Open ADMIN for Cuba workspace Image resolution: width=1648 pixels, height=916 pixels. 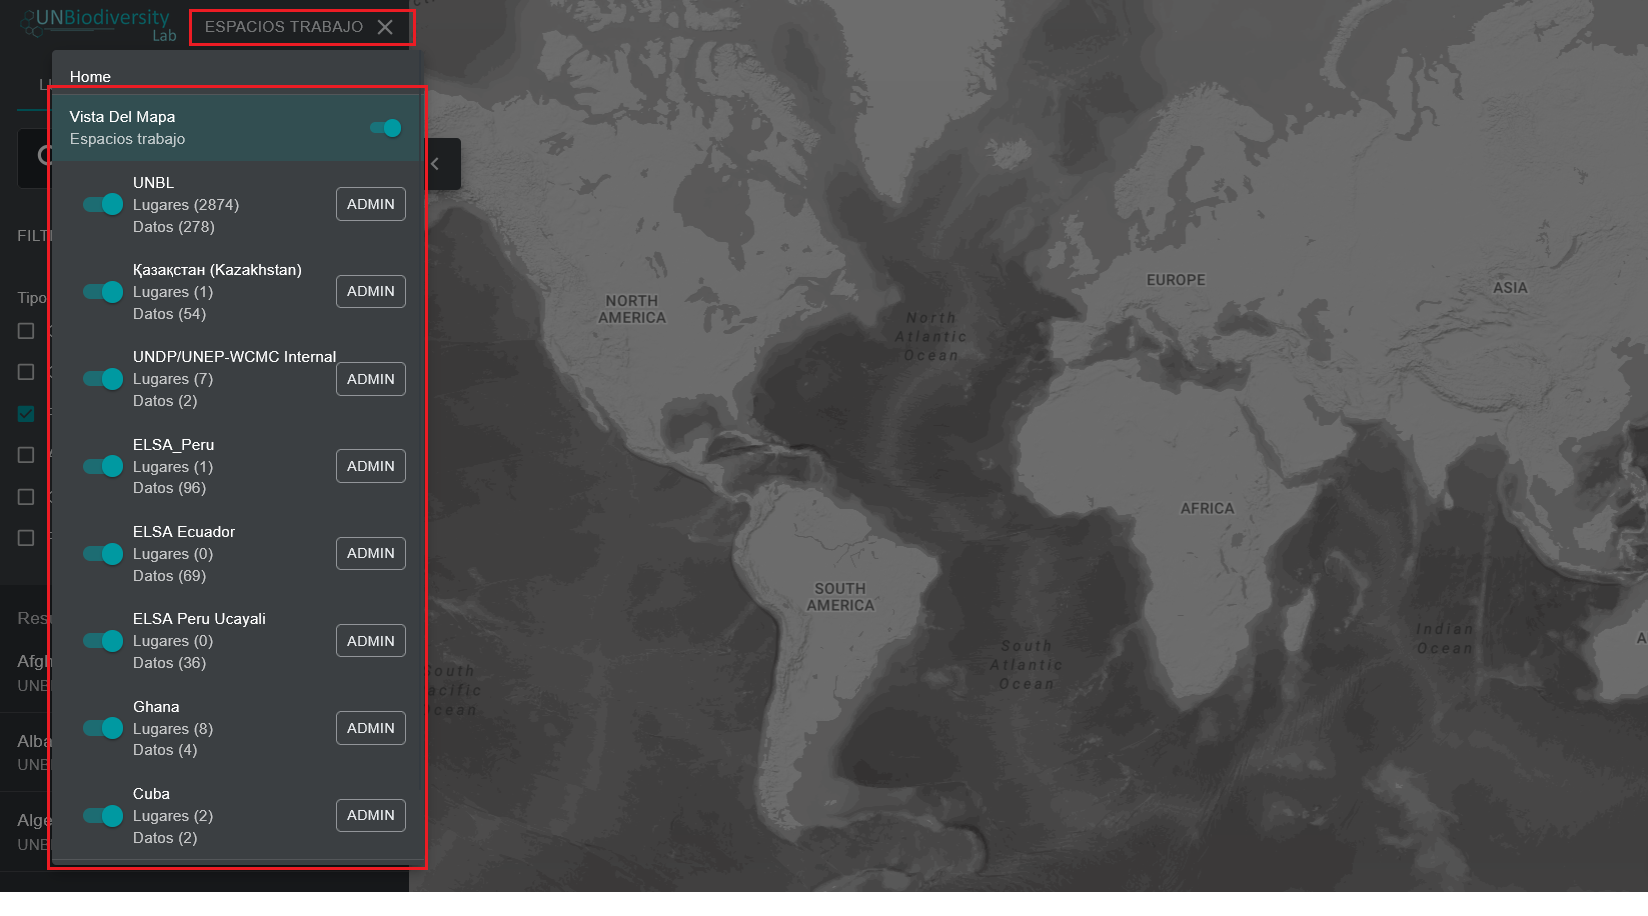pyautogui.click(x=370, y=815)
